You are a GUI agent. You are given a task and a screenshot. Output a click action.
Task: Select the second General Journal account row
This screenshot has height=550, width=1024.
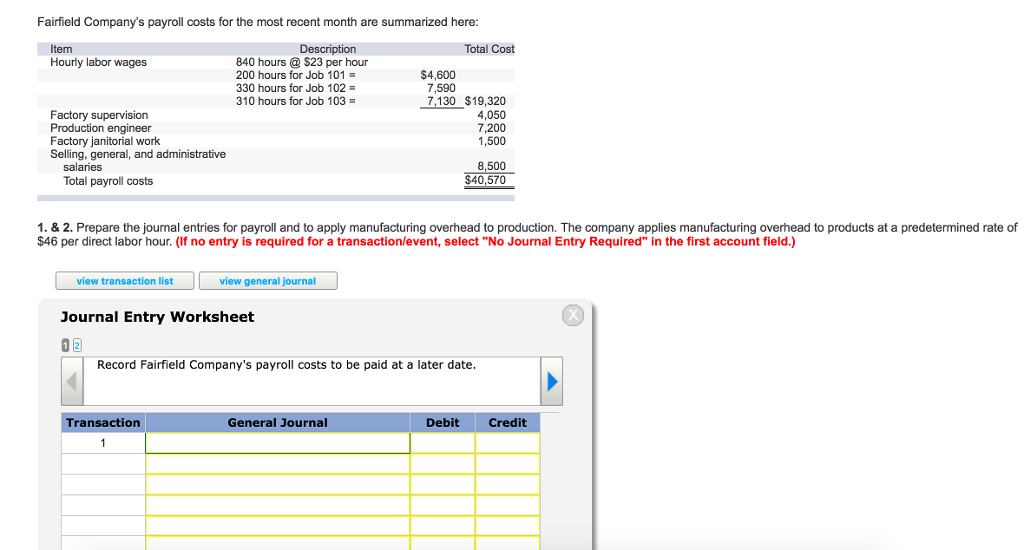pyautogui.click(x=278, y=464)
